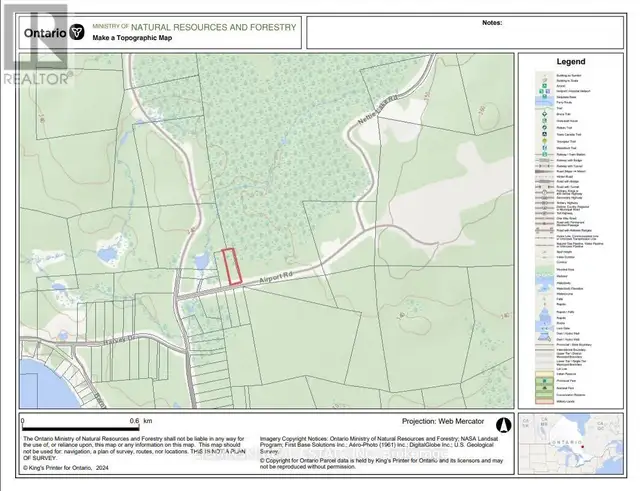Click the north arrow compass icon

[504, 424]
